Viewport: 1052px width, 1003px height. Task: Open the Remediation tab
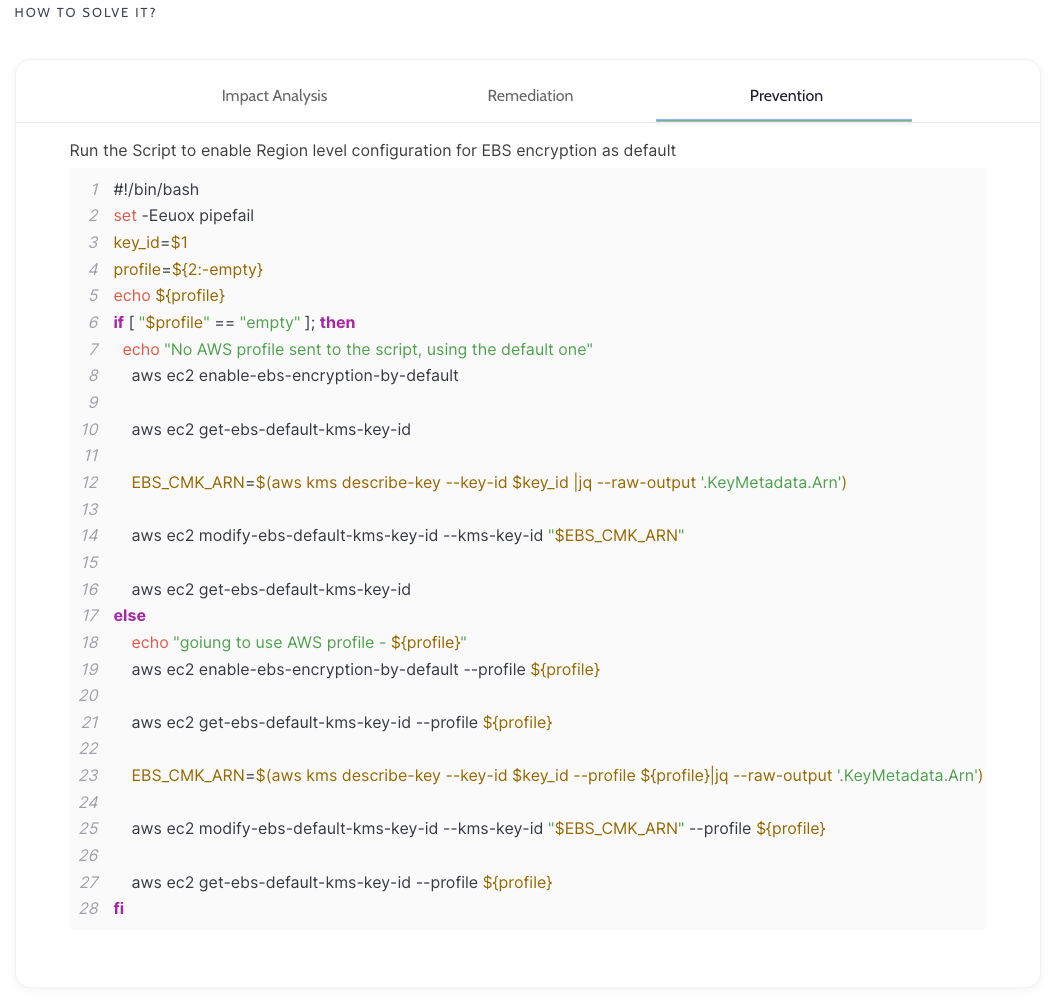(x=530, y=96)
